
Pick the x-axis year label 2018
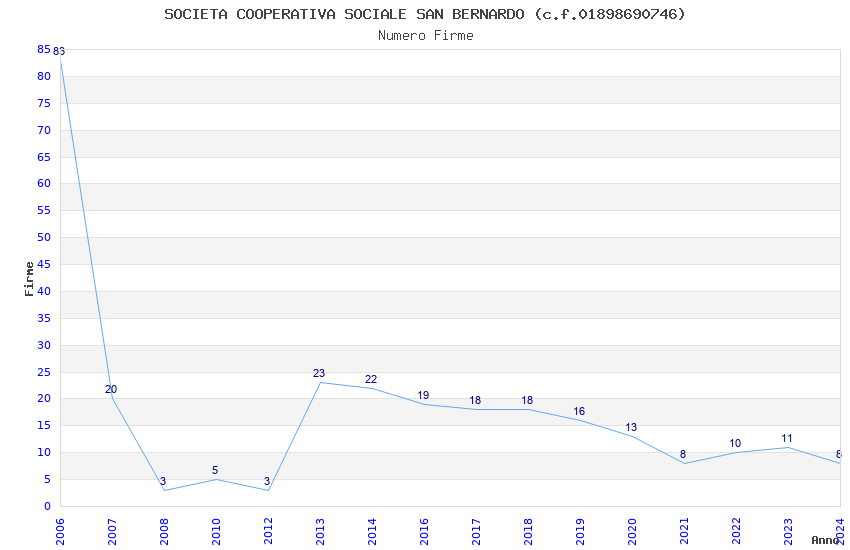[529, 532]
